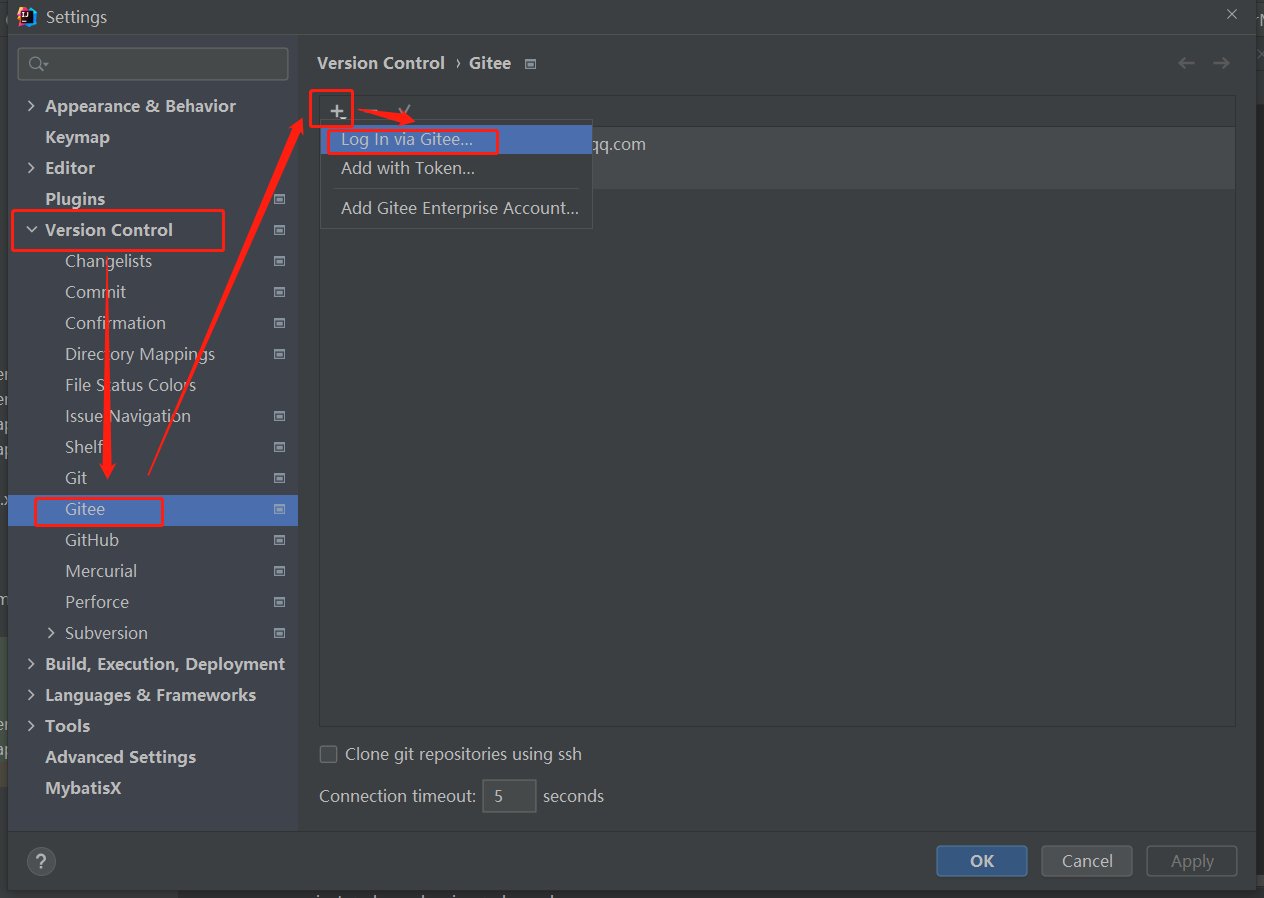Click the project icon on Shelf row
1264x898 pixels.
pyautogui.click(x=279, y=447)
